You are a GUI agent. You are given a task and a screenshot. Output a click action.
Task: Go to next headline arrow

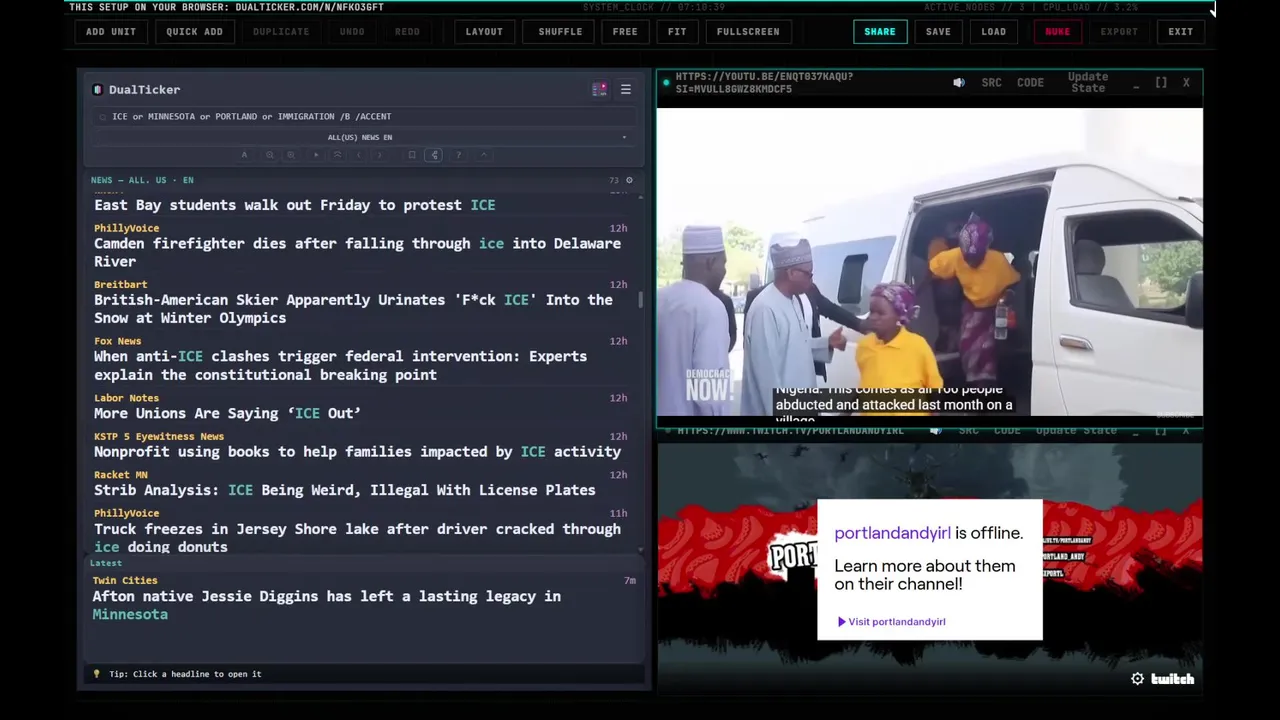pos(379,155)
